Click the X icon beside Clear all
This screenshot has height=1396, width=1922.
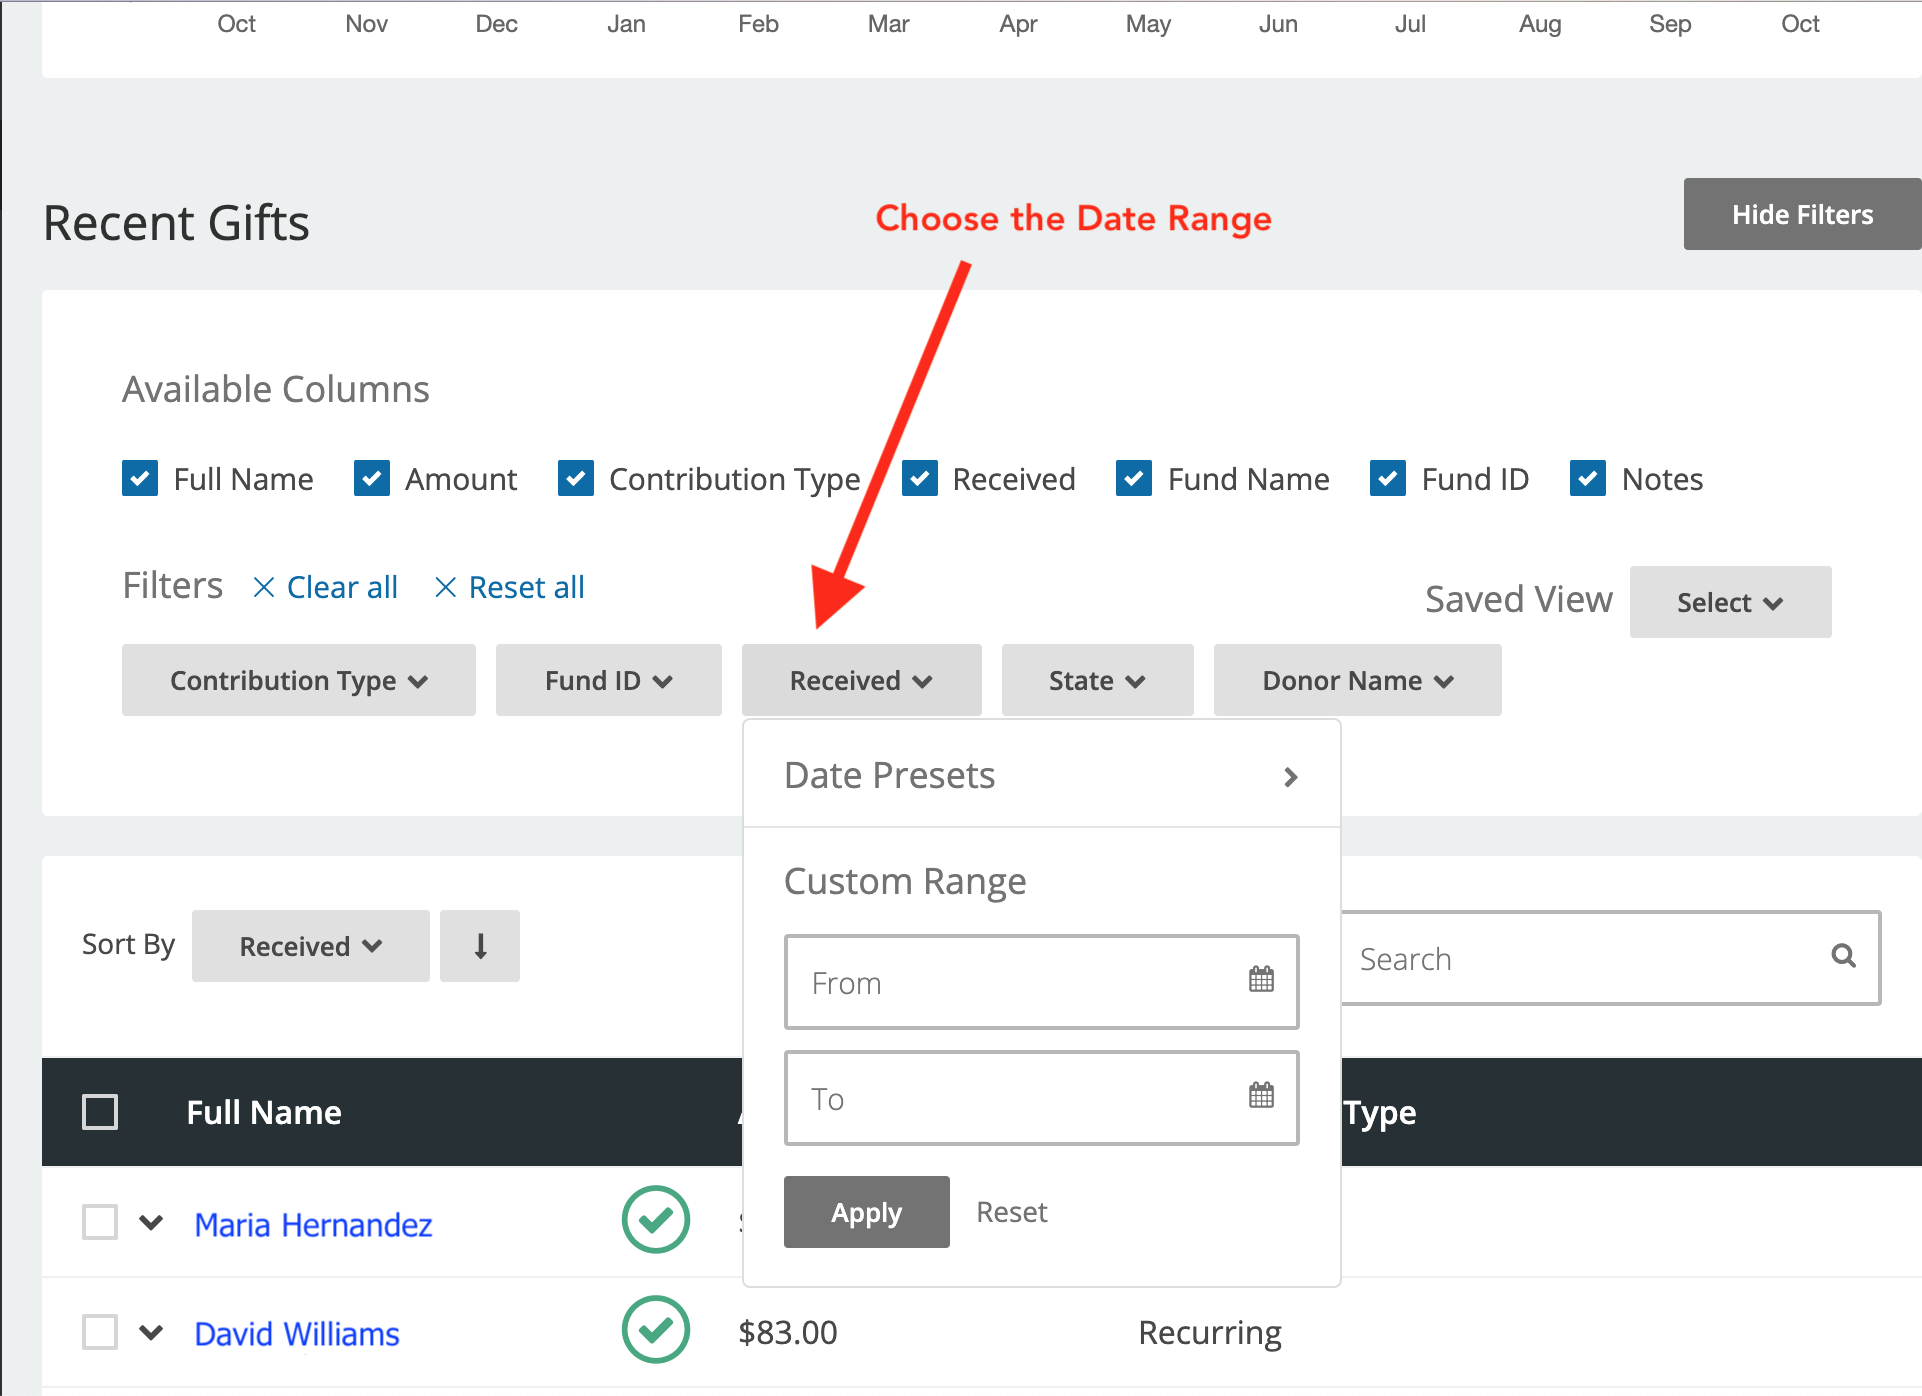click(x=264, y=588)
